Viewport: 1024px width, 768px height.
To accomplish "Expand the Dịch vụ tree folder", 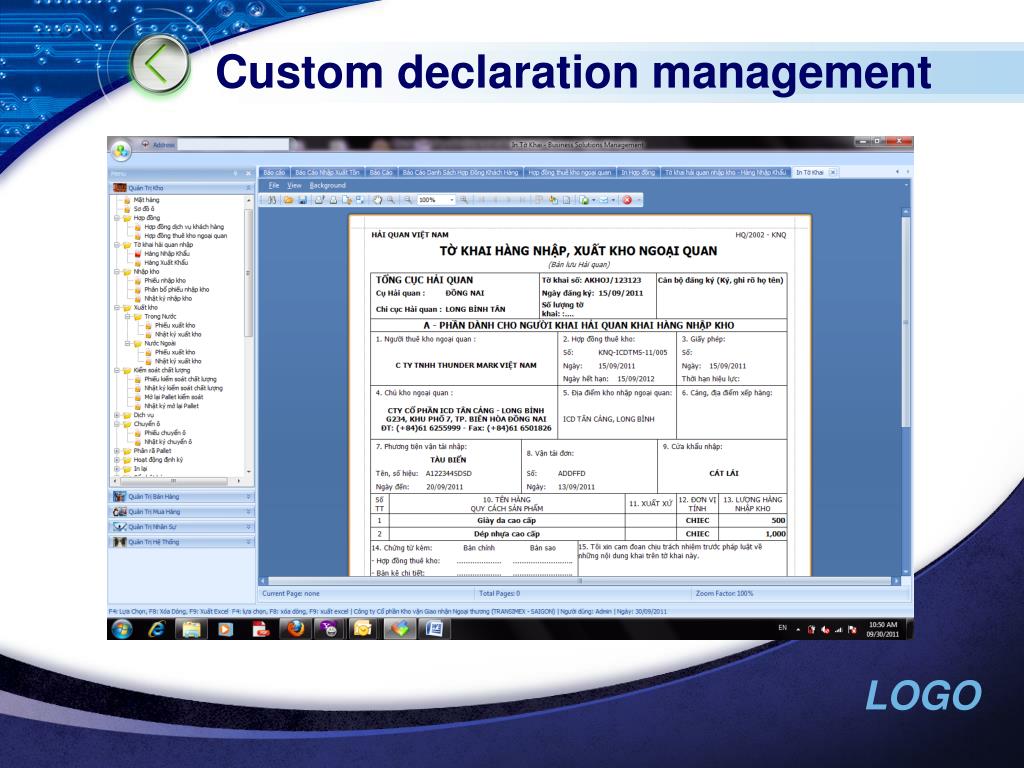I will pos(117,415).
